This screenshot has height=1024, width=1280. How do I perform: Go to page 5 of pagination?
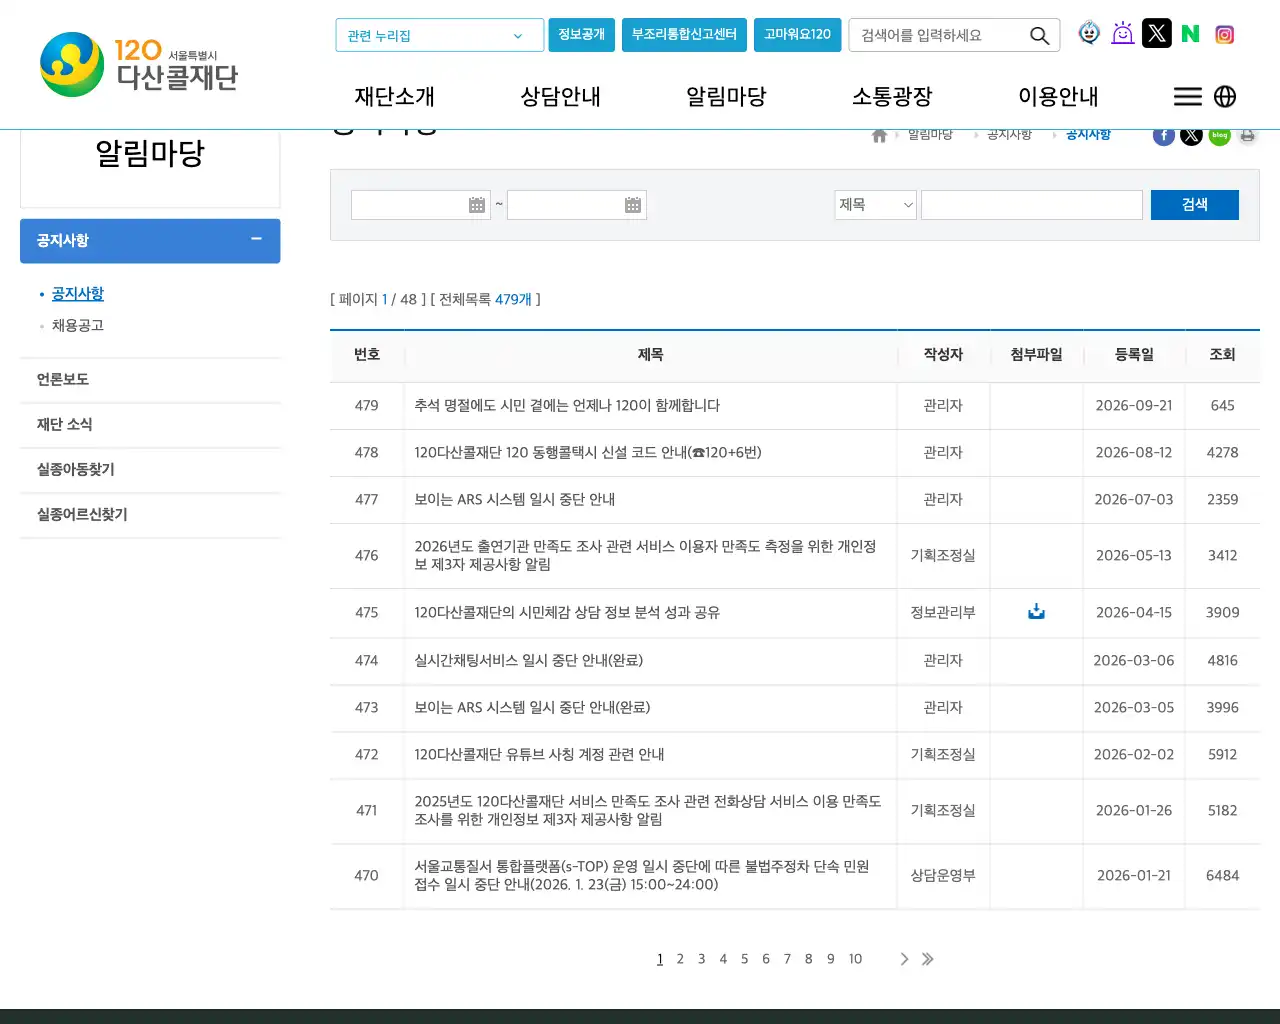(744, 959)
